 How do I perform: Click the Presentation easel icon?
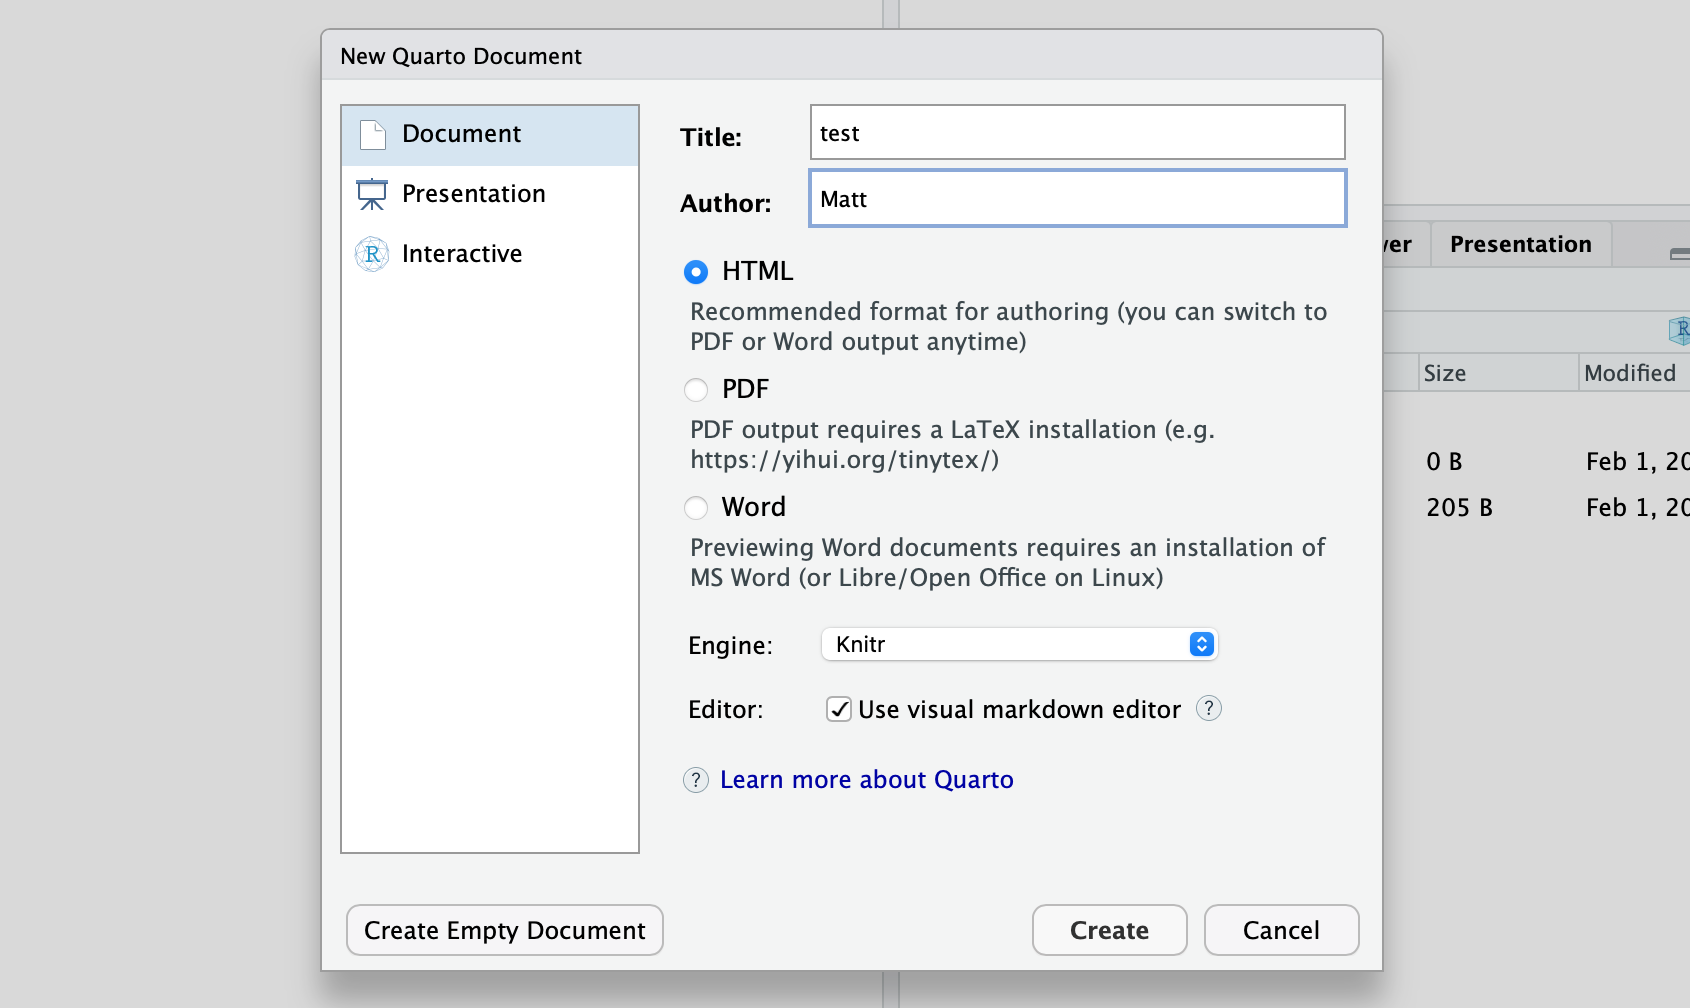[372, 194]
